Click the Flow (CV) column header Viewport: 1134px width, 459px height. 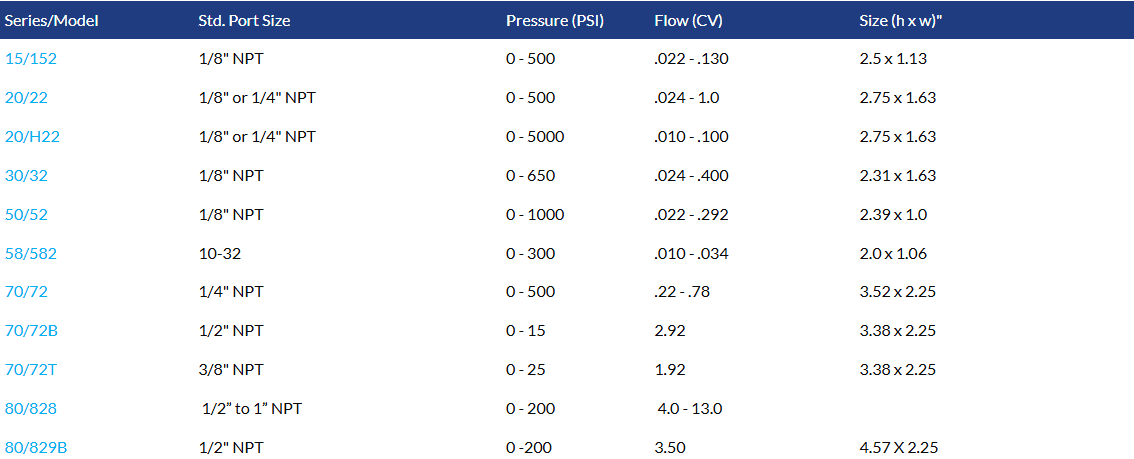[688, 20]
